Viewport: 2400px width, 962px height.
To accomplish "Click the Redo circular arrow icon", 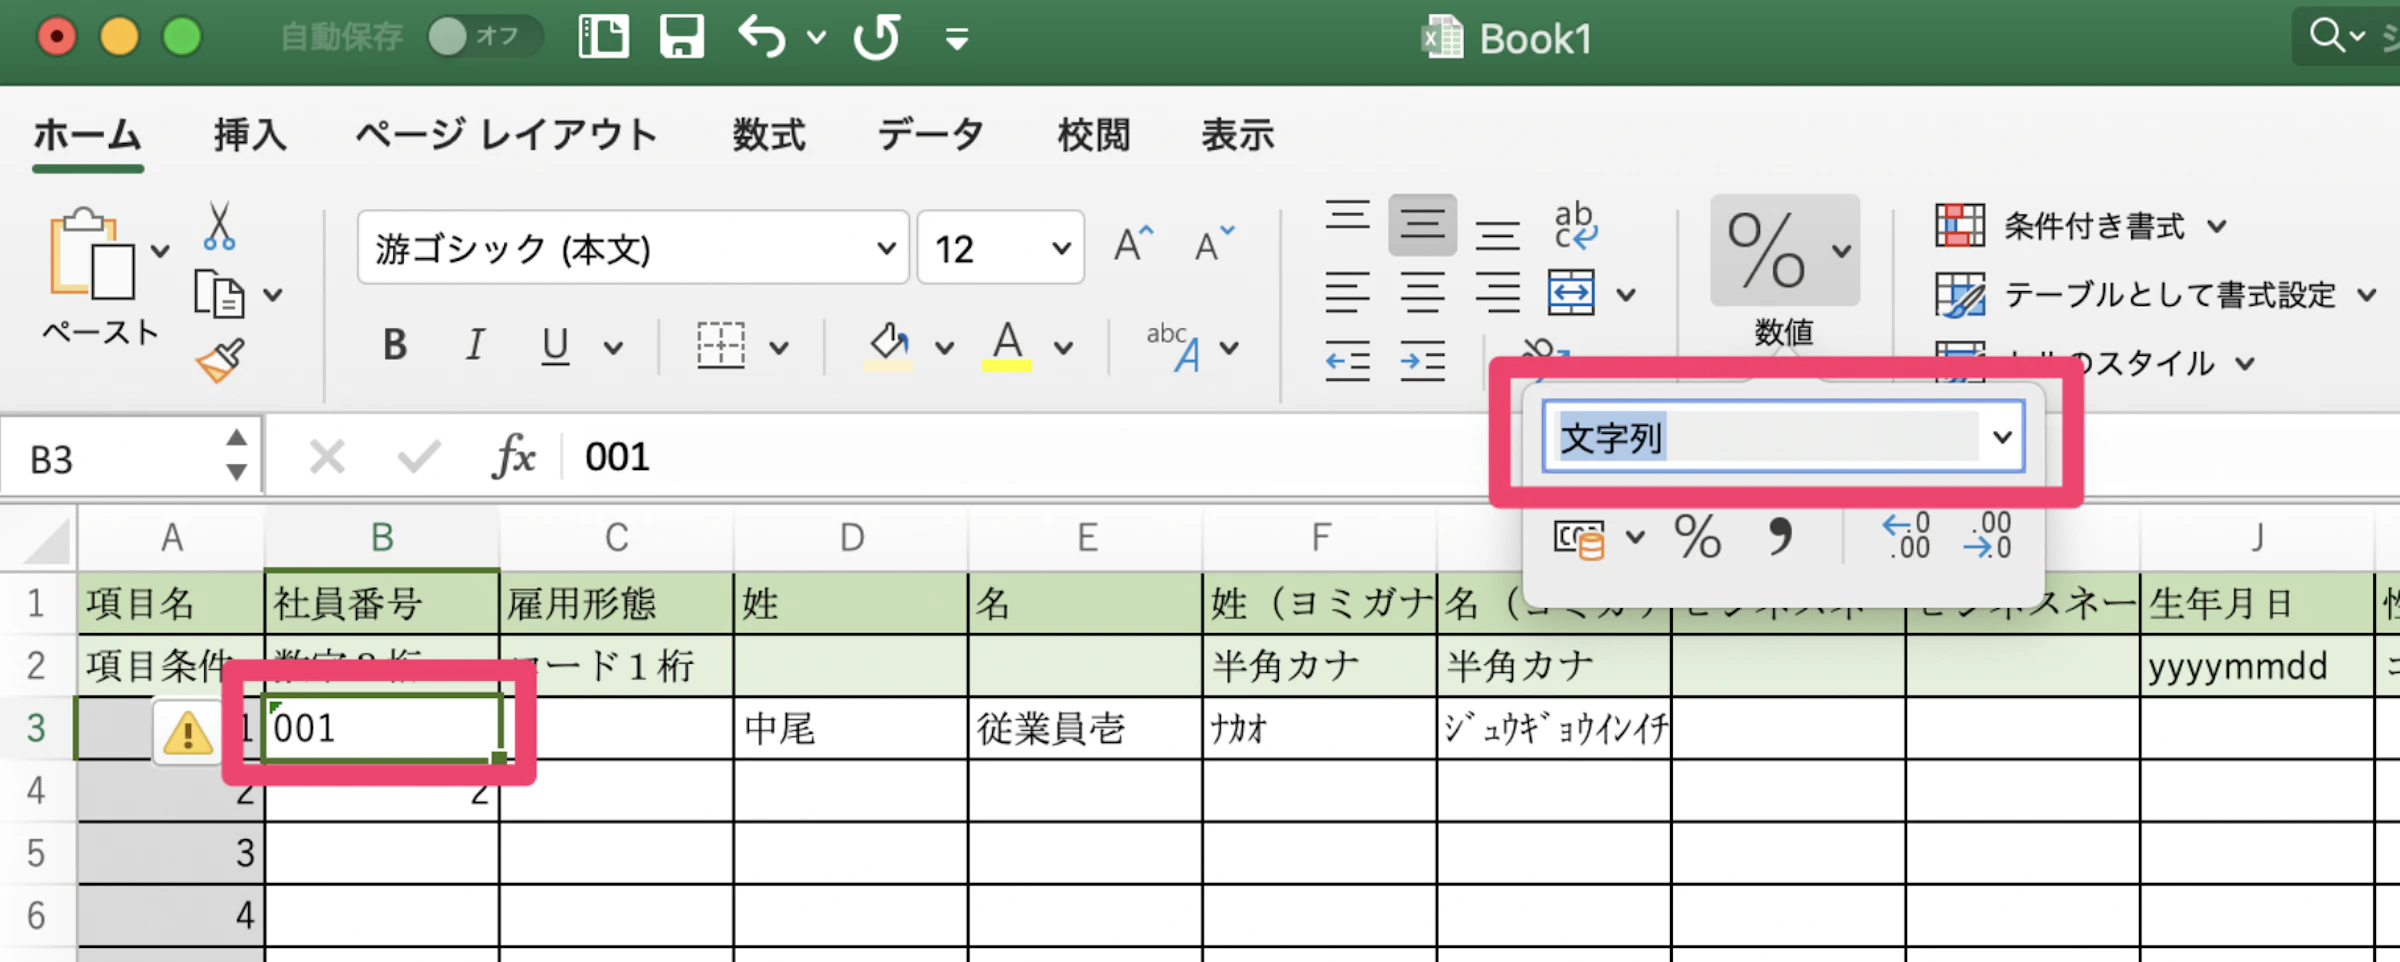I will 877,37.
